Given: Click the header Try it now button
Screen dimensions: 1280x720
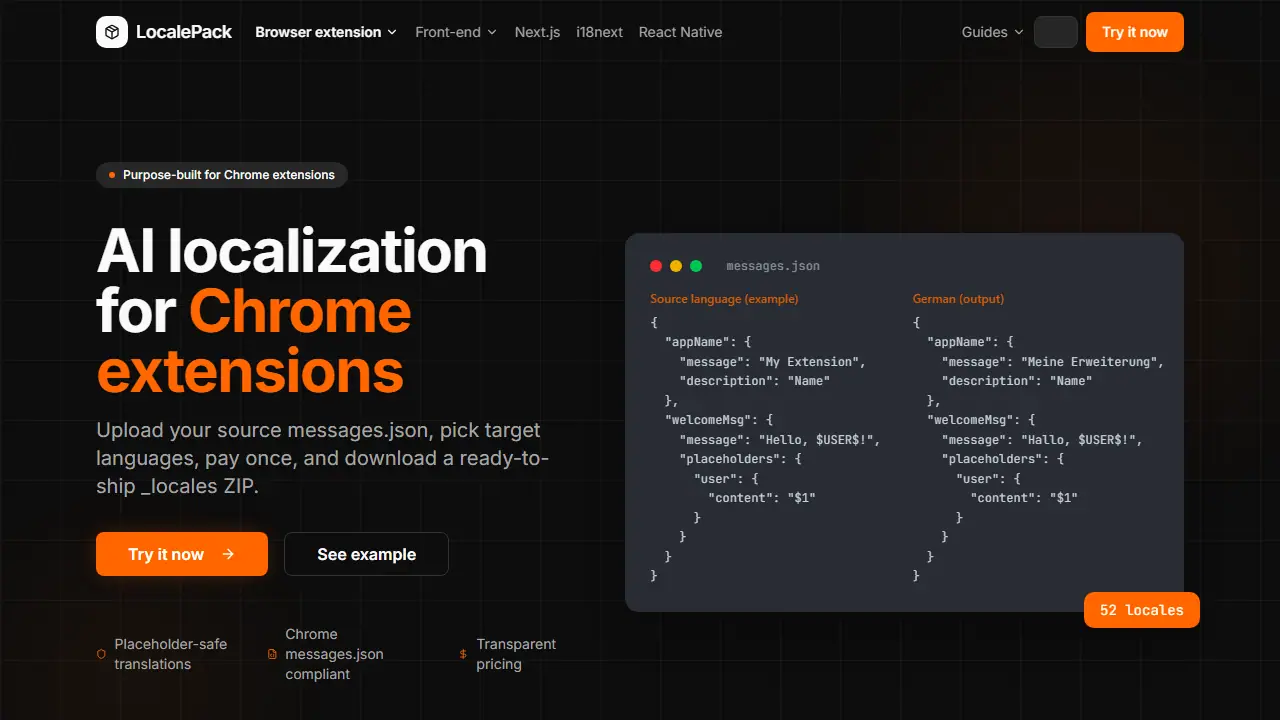Looking at the screenshot, I should coord(1135,32).
